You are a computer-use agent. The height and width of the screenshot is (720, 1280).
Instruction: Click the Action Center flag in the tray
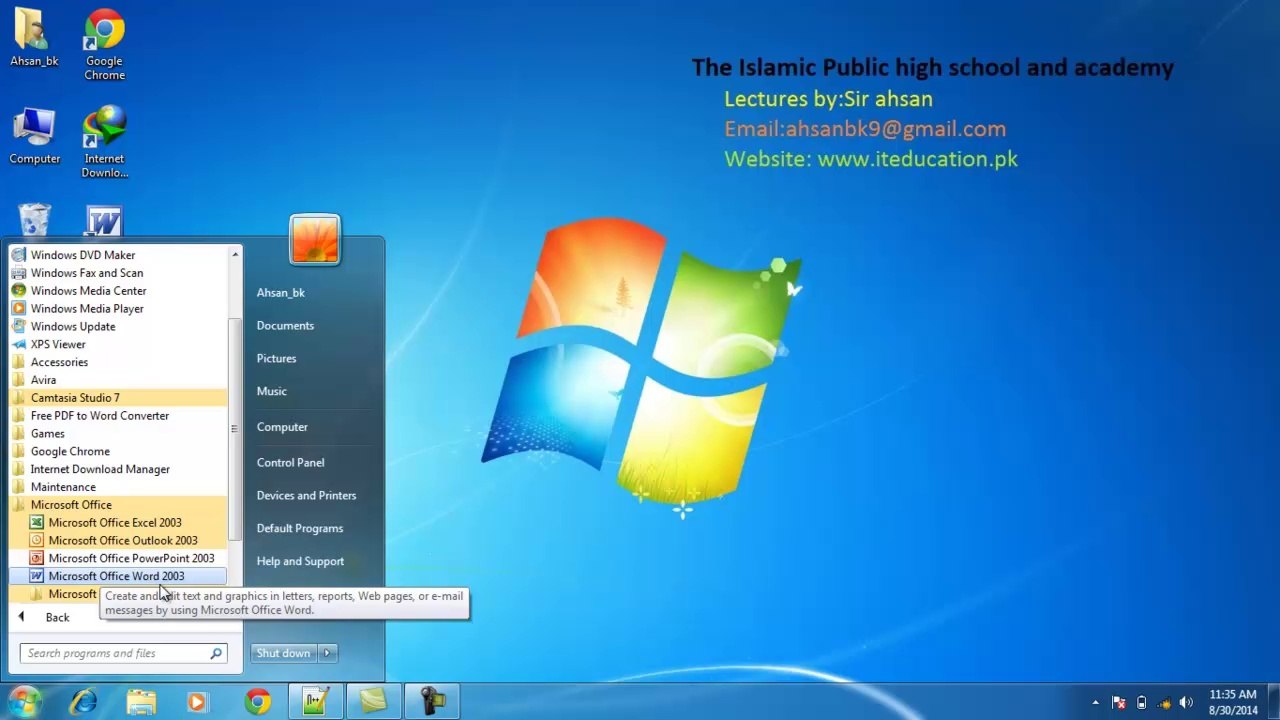pos(1119,702)
